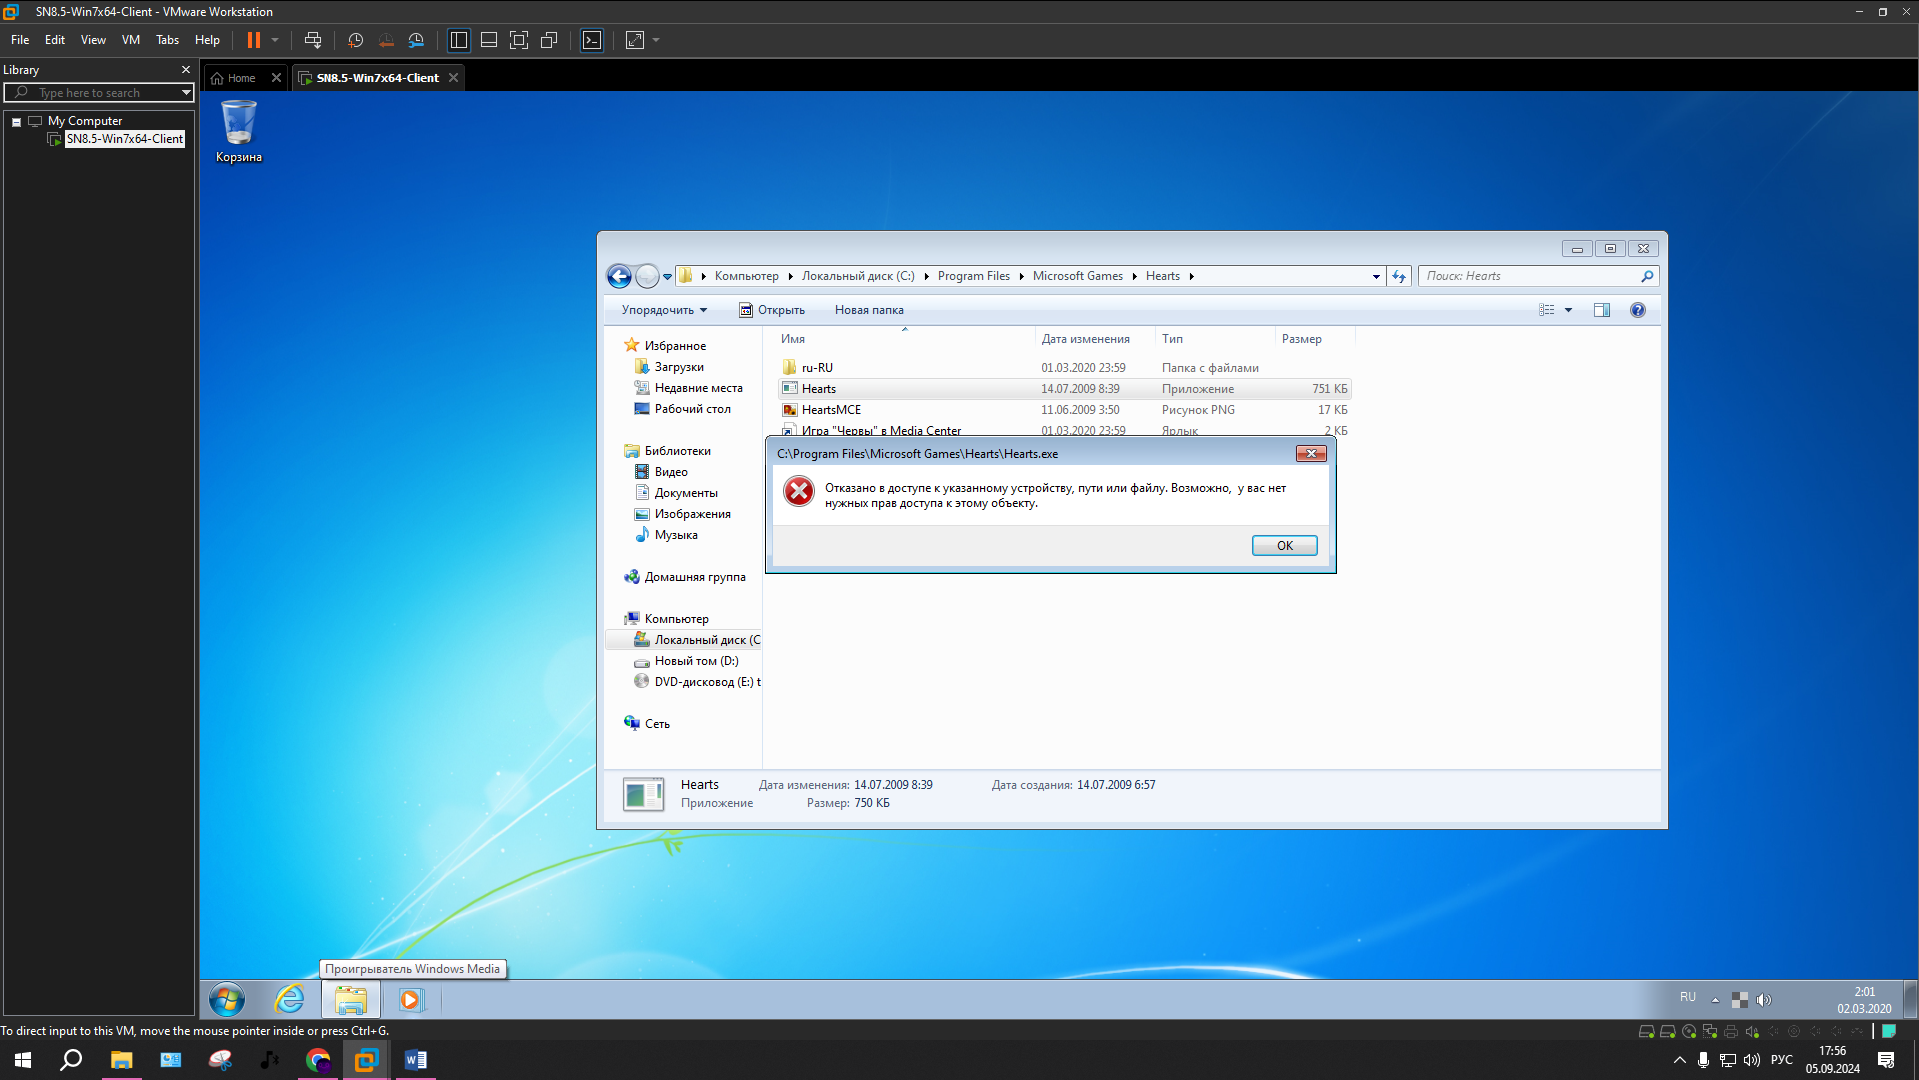
Task: Show hidden tray icons in the Windows 7 taskbar
Action: pos(1715,999)
